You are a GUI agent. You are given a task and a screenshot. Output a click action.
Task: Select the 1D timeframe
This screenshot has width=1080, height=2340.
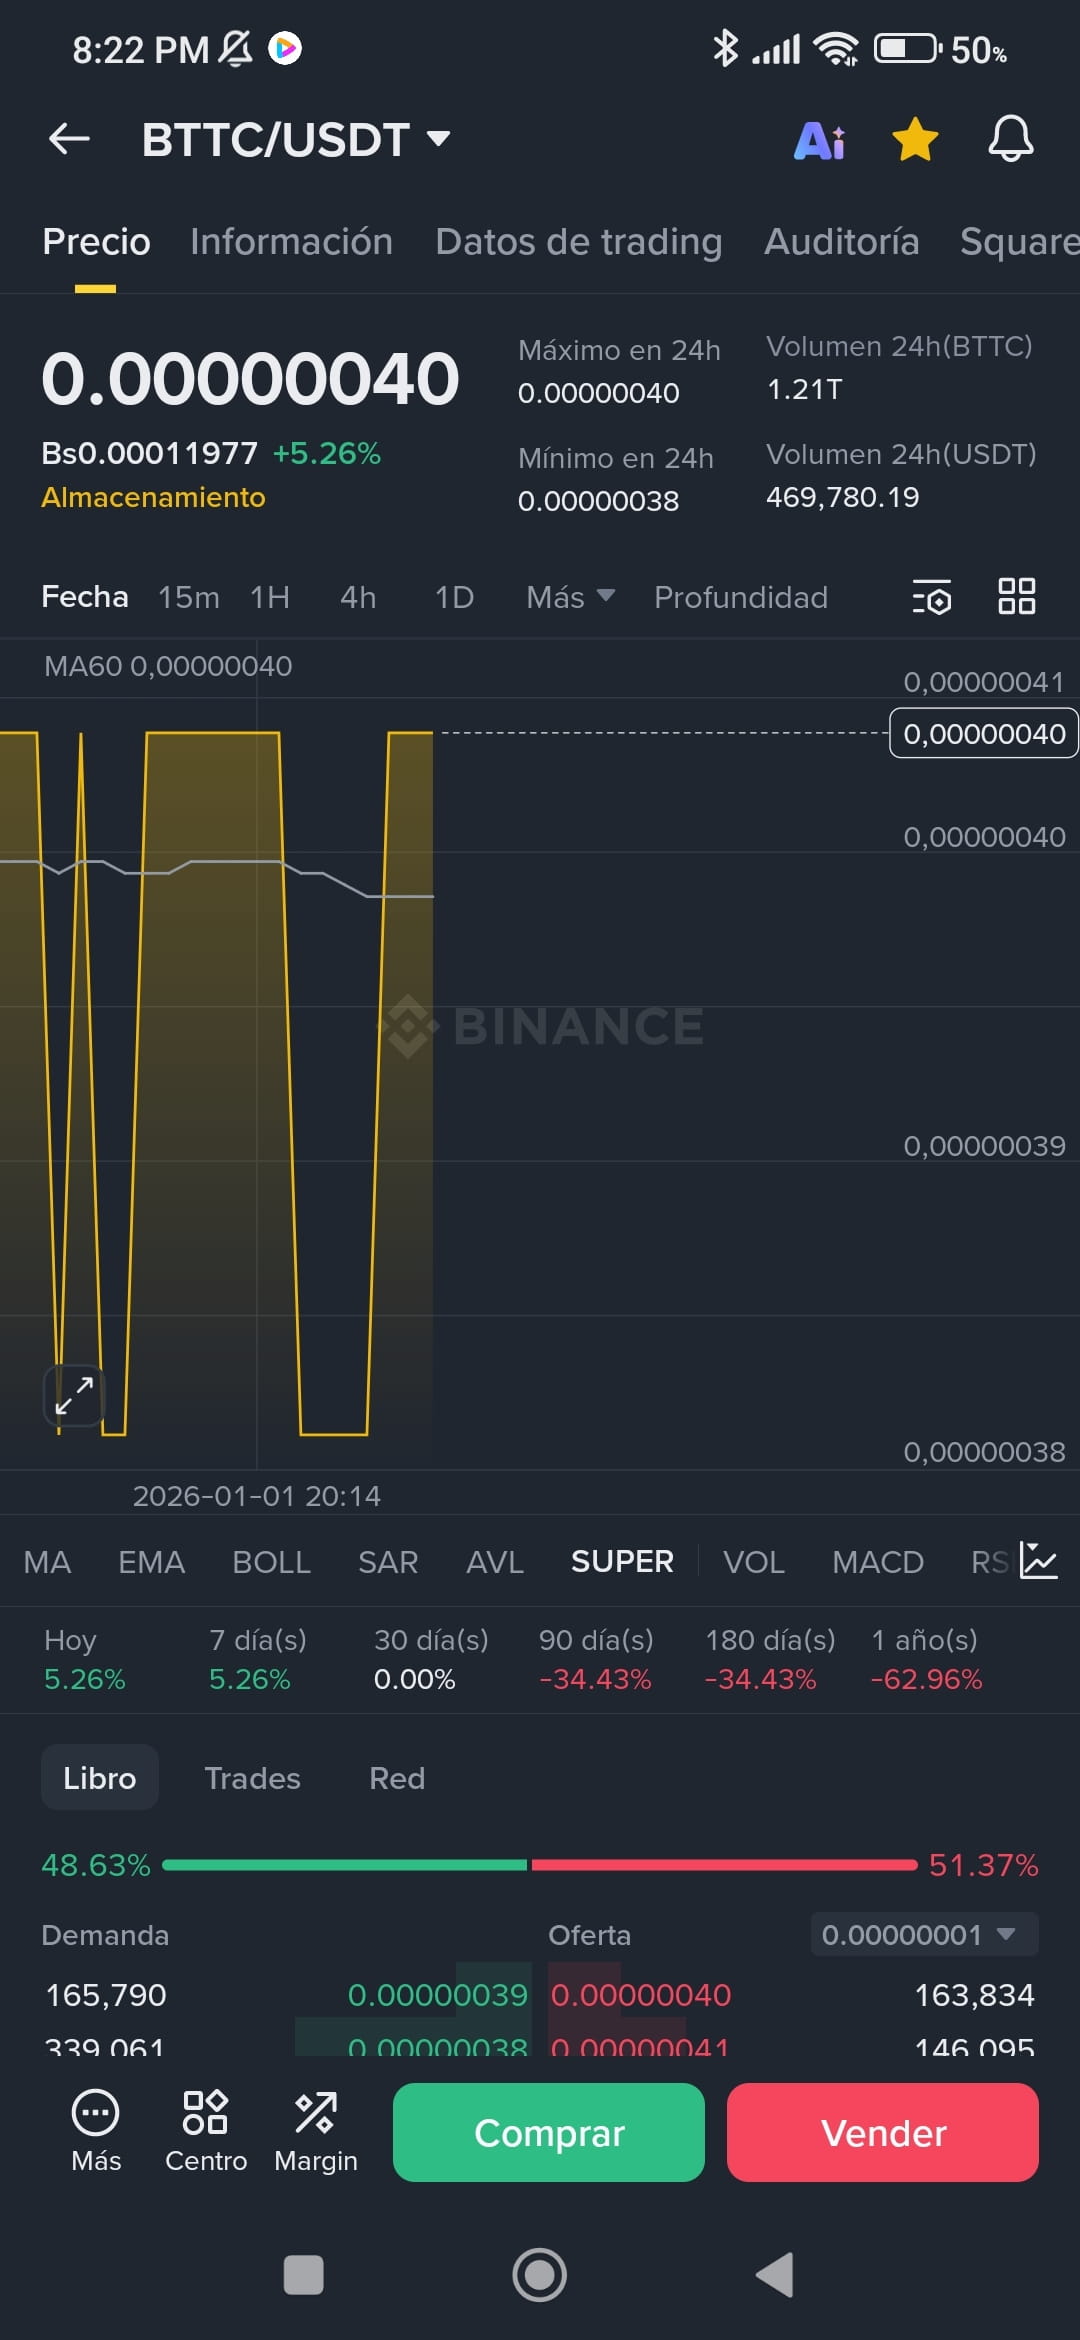pos(454,597)
